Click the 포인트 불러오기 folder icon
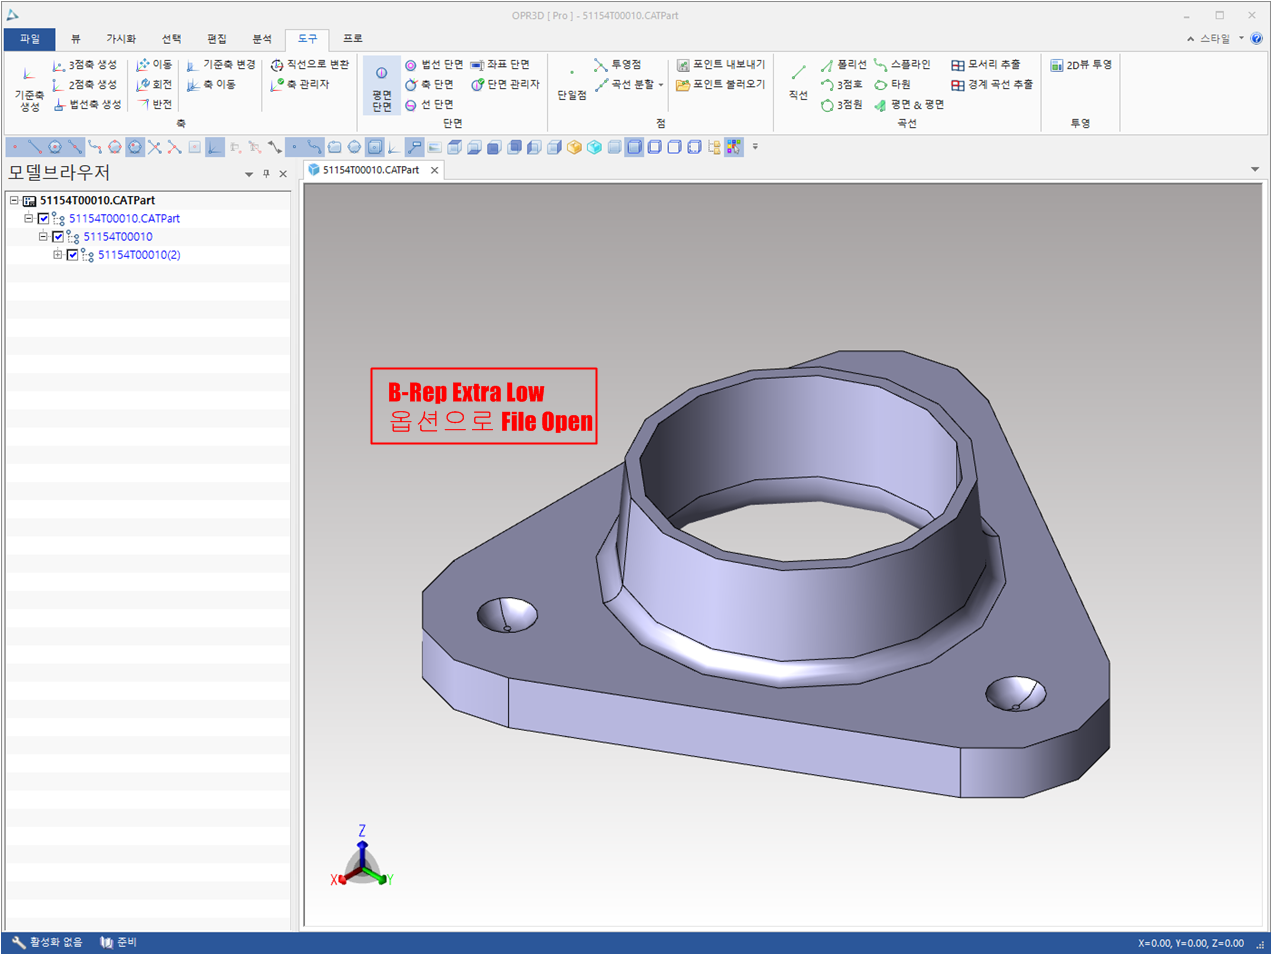1272x955 pixels. coord(683,85)
